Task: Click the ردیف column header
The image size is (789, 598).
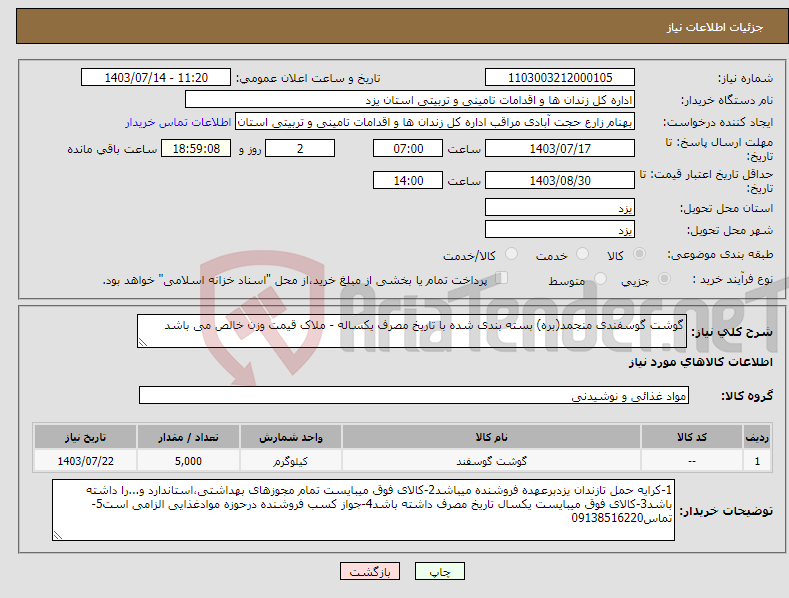Action: (757, 437)
